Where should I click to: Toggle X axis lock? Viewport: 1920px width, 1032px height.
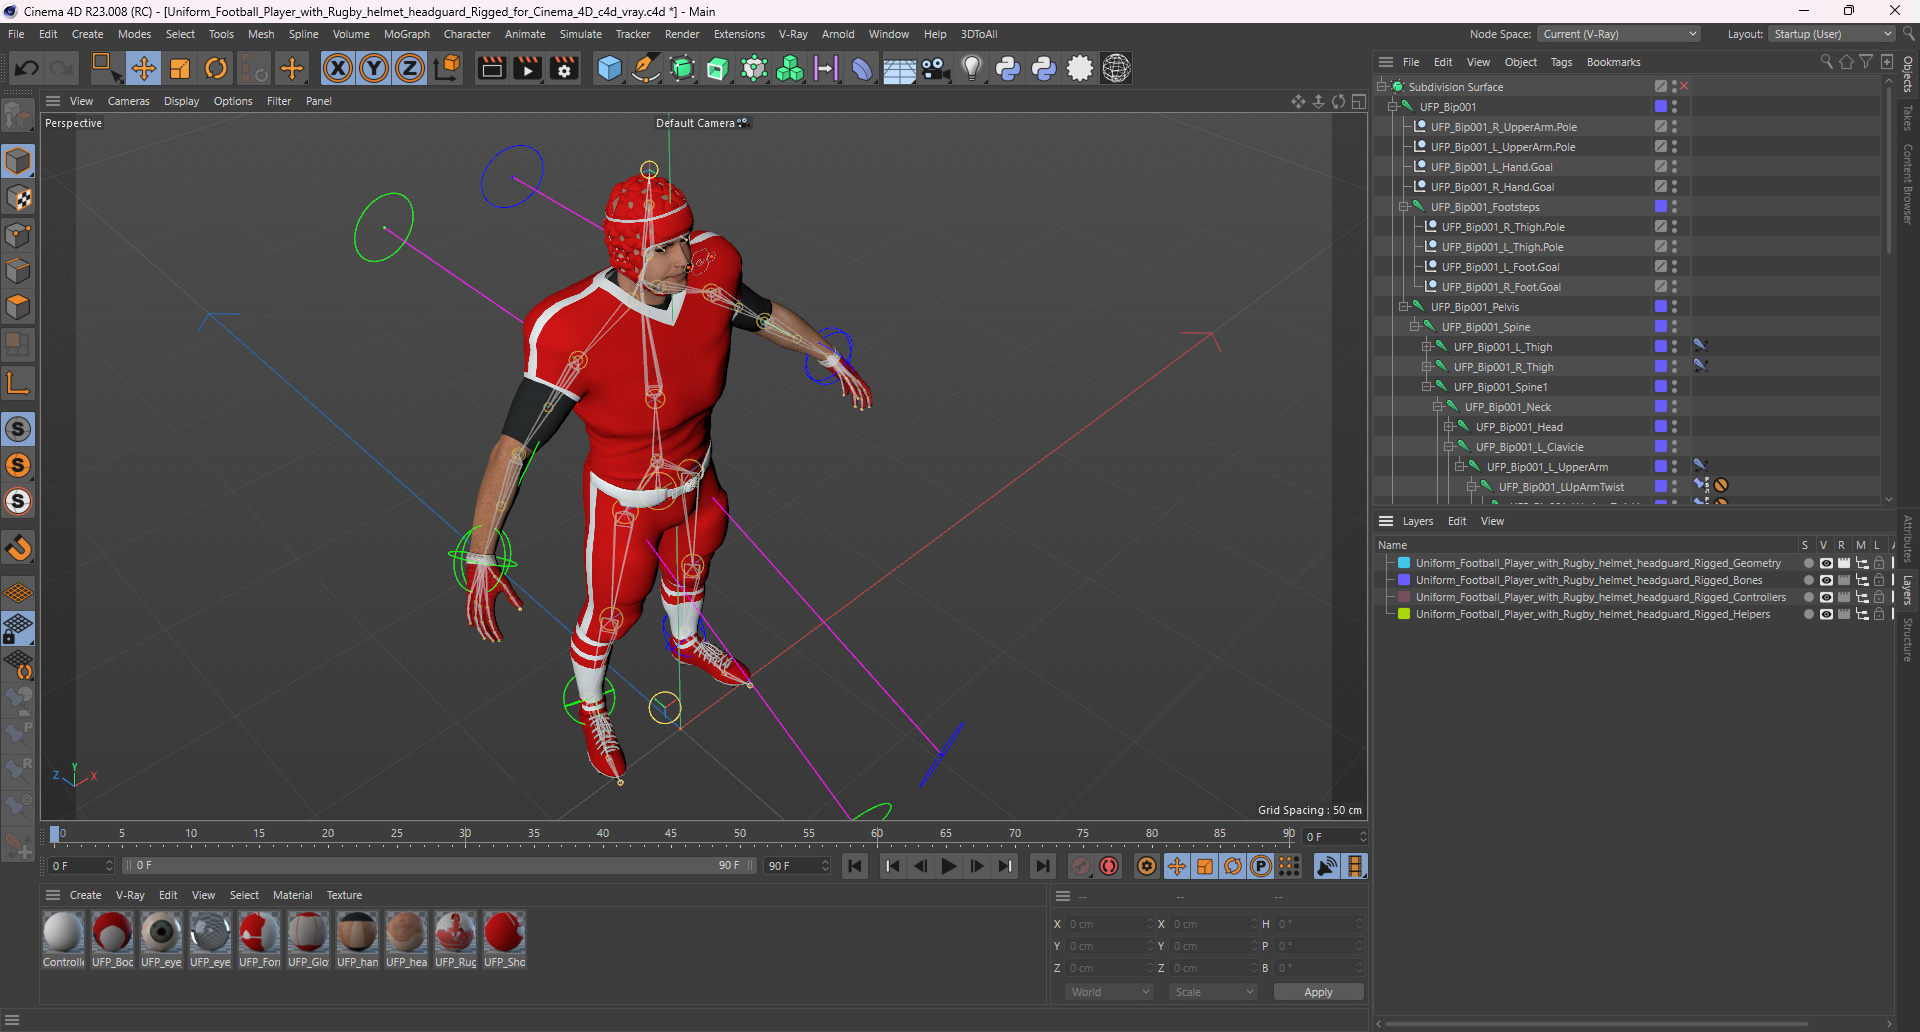[338, 68]
